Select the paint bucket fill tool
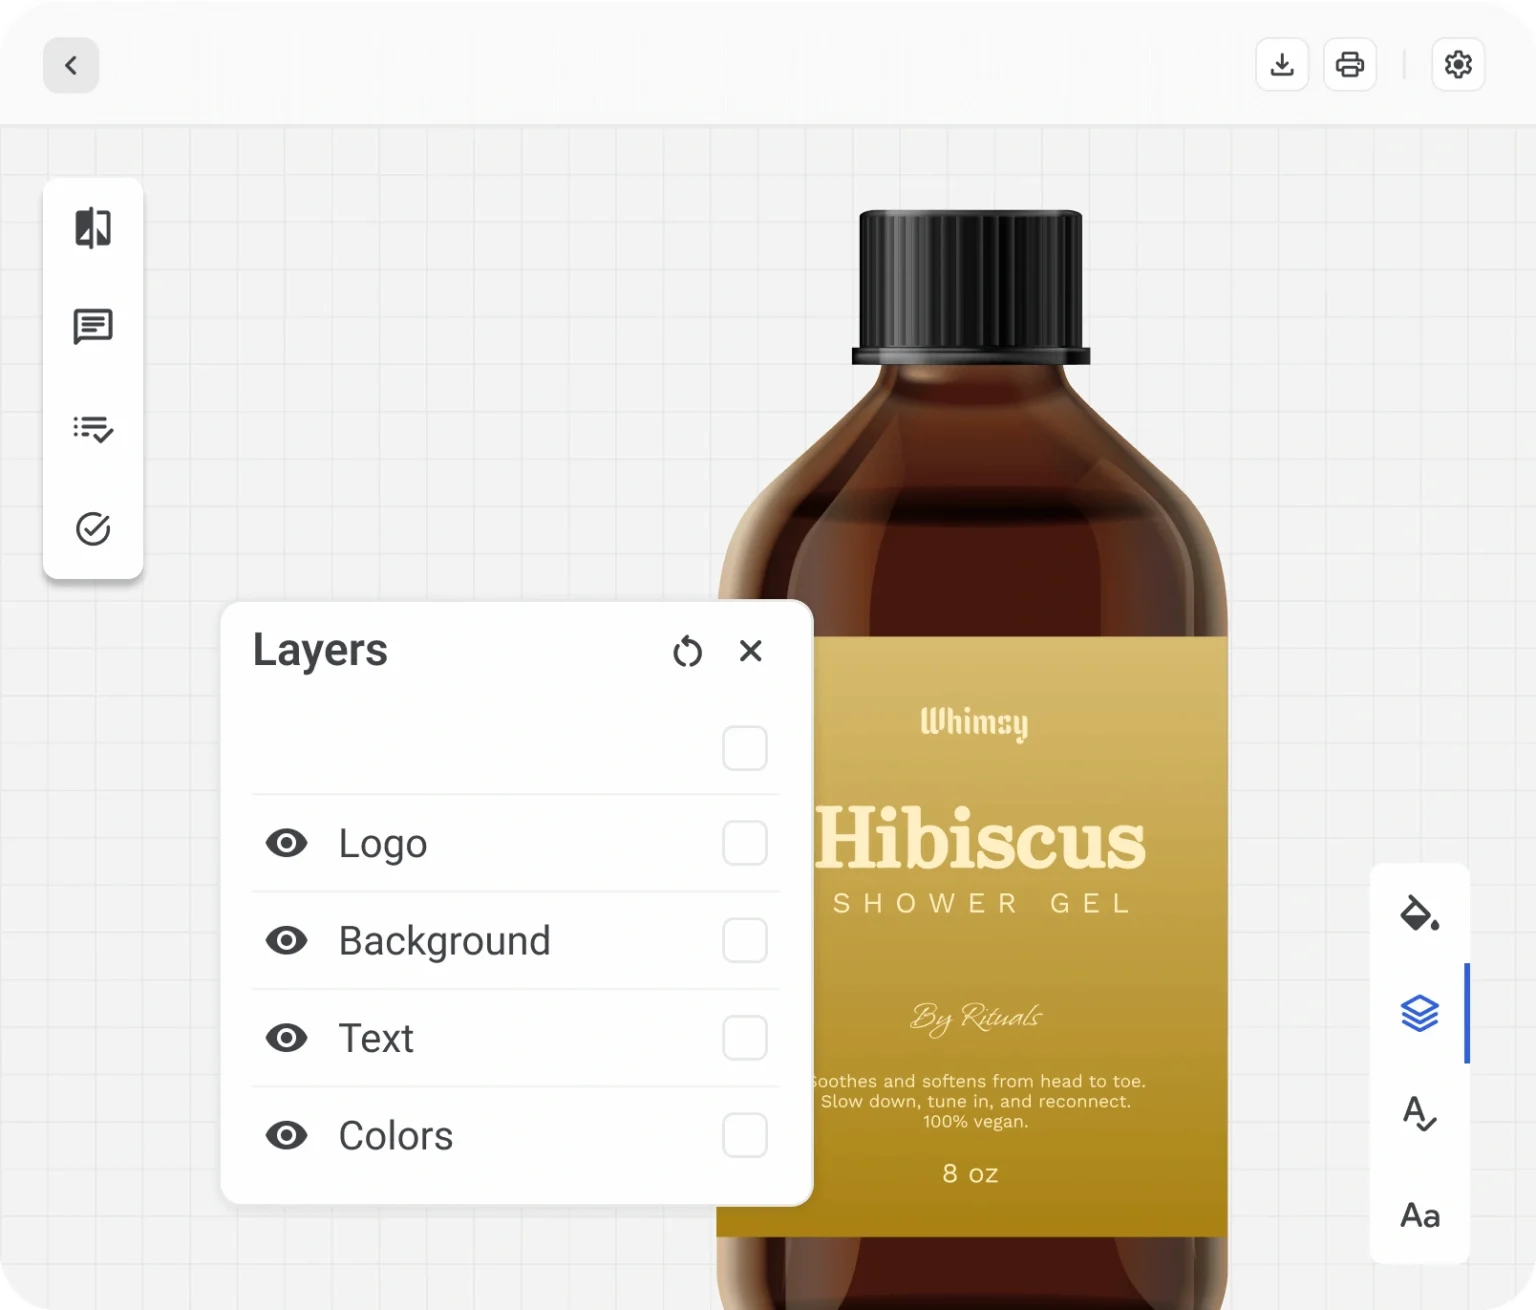The height and width of the screenshot is (1310, 1536). click(x=1419, y=913)
